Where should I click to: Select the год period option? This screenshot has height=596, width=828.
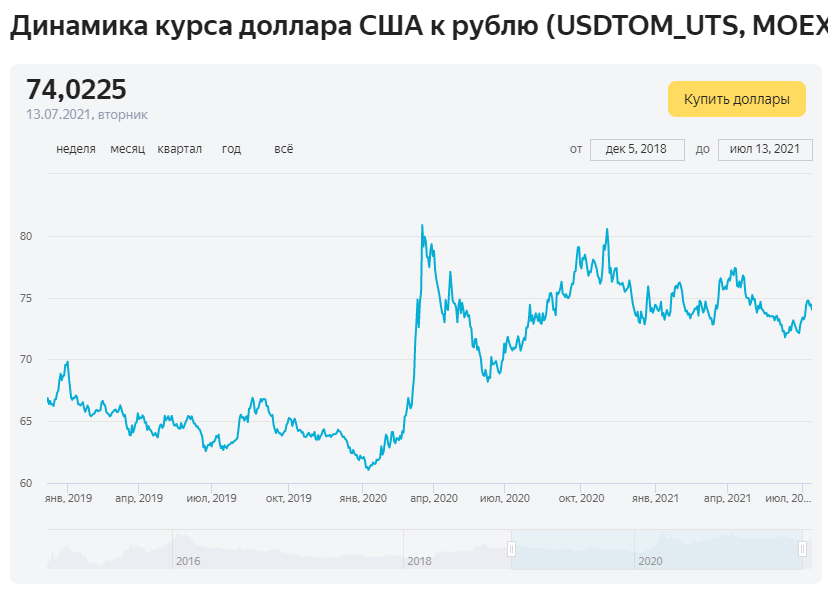[x=231, y=149]
